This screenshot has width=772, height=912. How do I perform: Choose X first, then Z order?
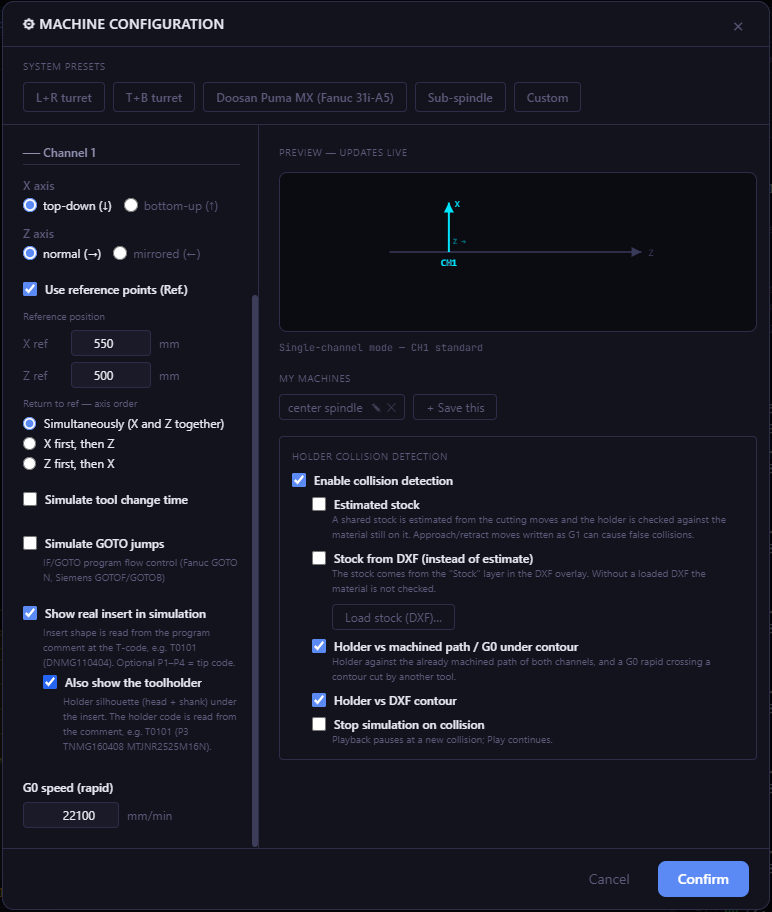(30, 444)
